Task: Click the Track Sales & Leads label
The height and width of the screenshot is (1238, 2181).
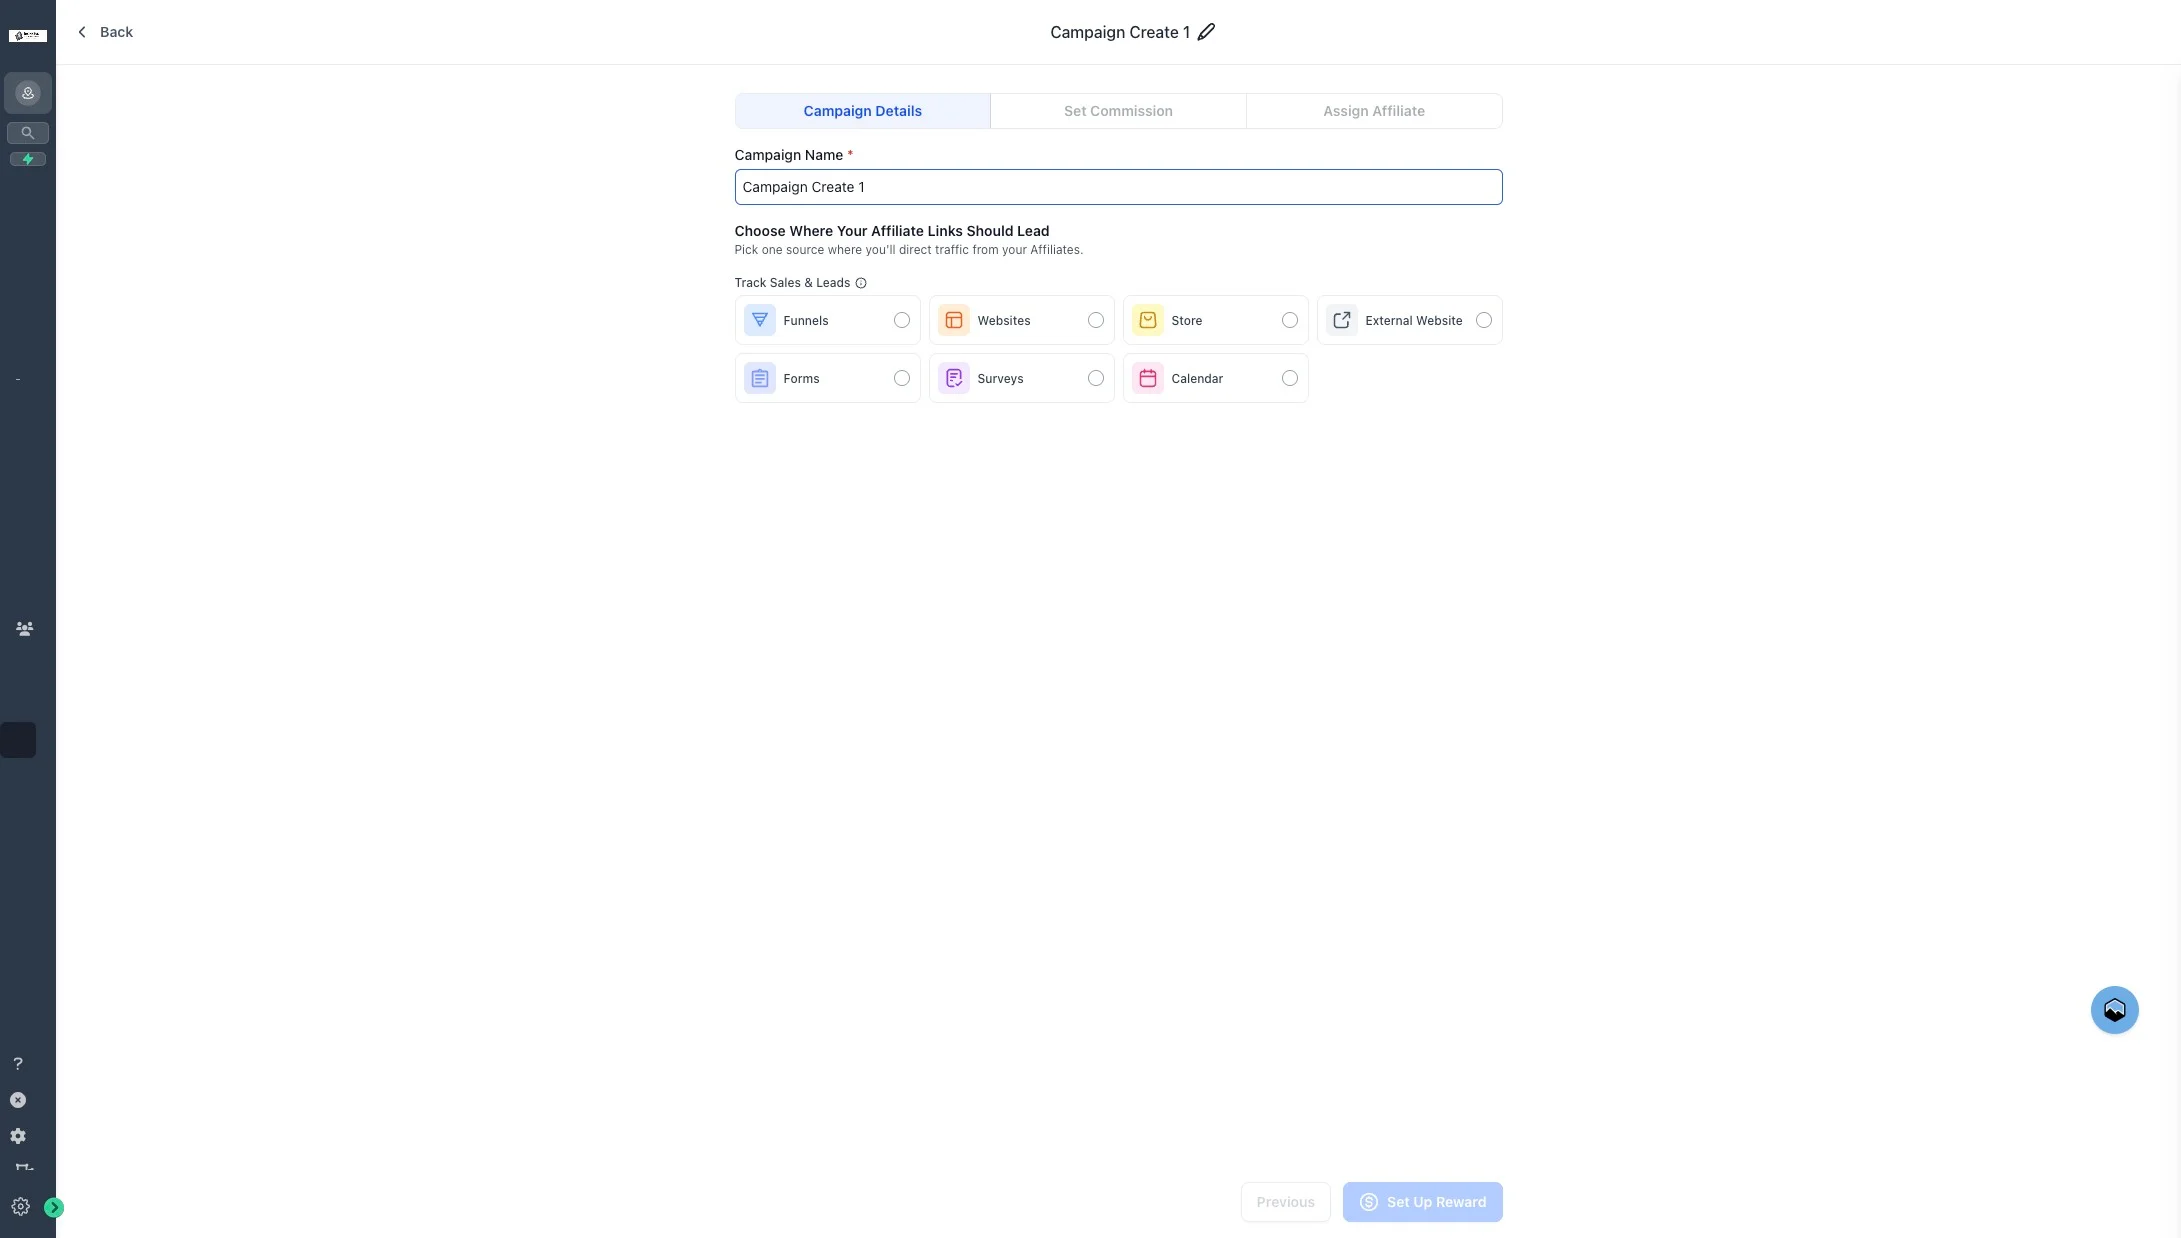Action: click(x=792, y=283)
